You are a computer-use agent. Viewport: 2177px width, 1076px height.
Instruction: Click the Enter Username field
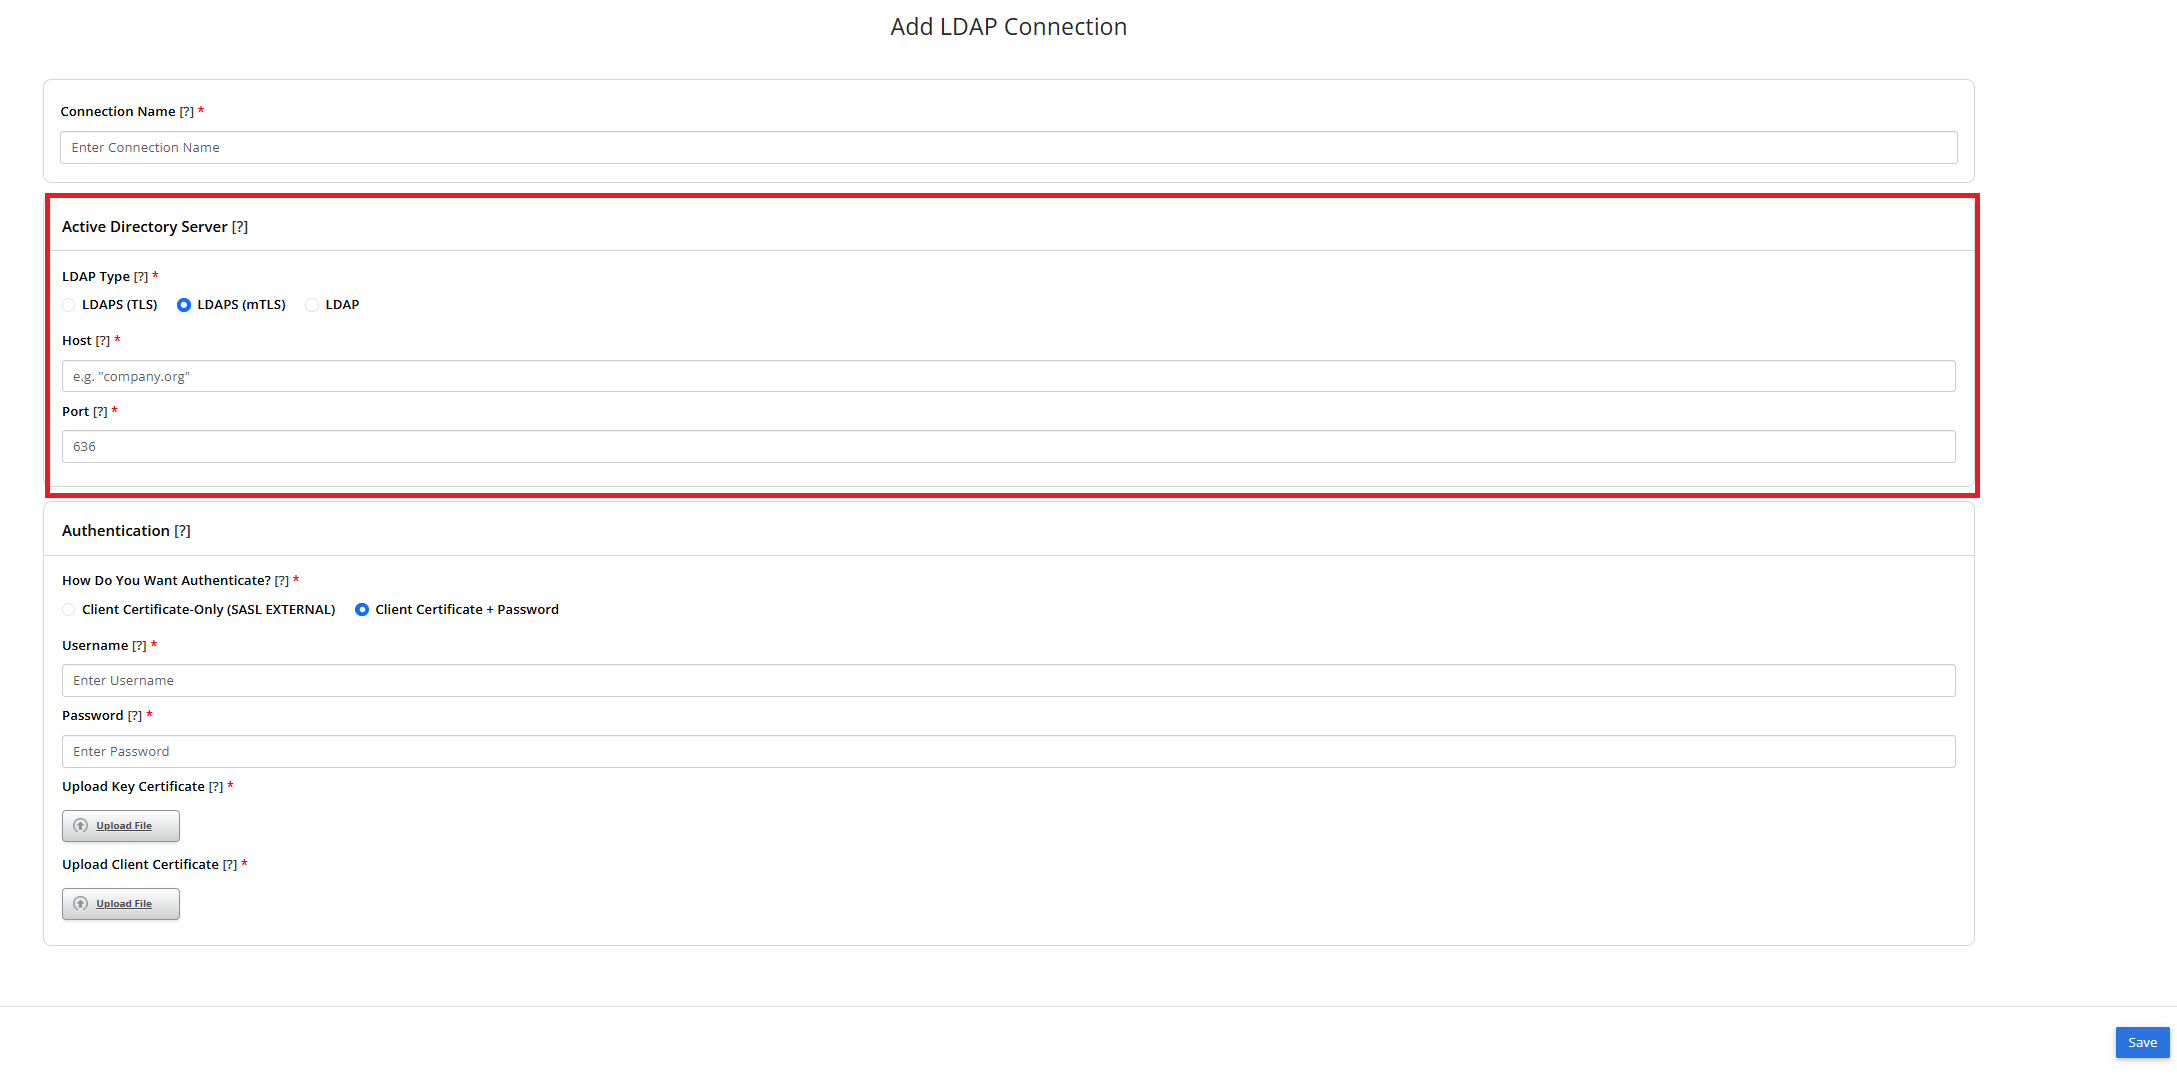coord(1009,680)
